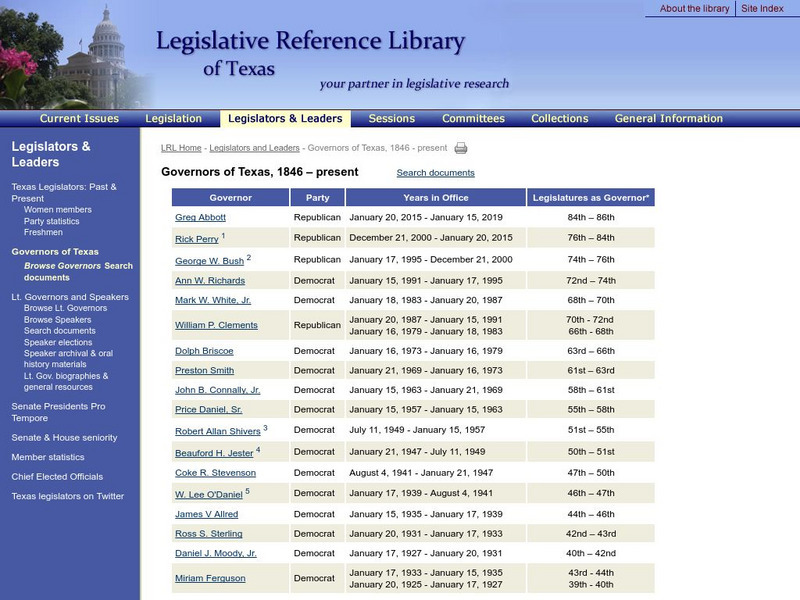Open About the library link
800x600 pixels.
tap(694, 9)
